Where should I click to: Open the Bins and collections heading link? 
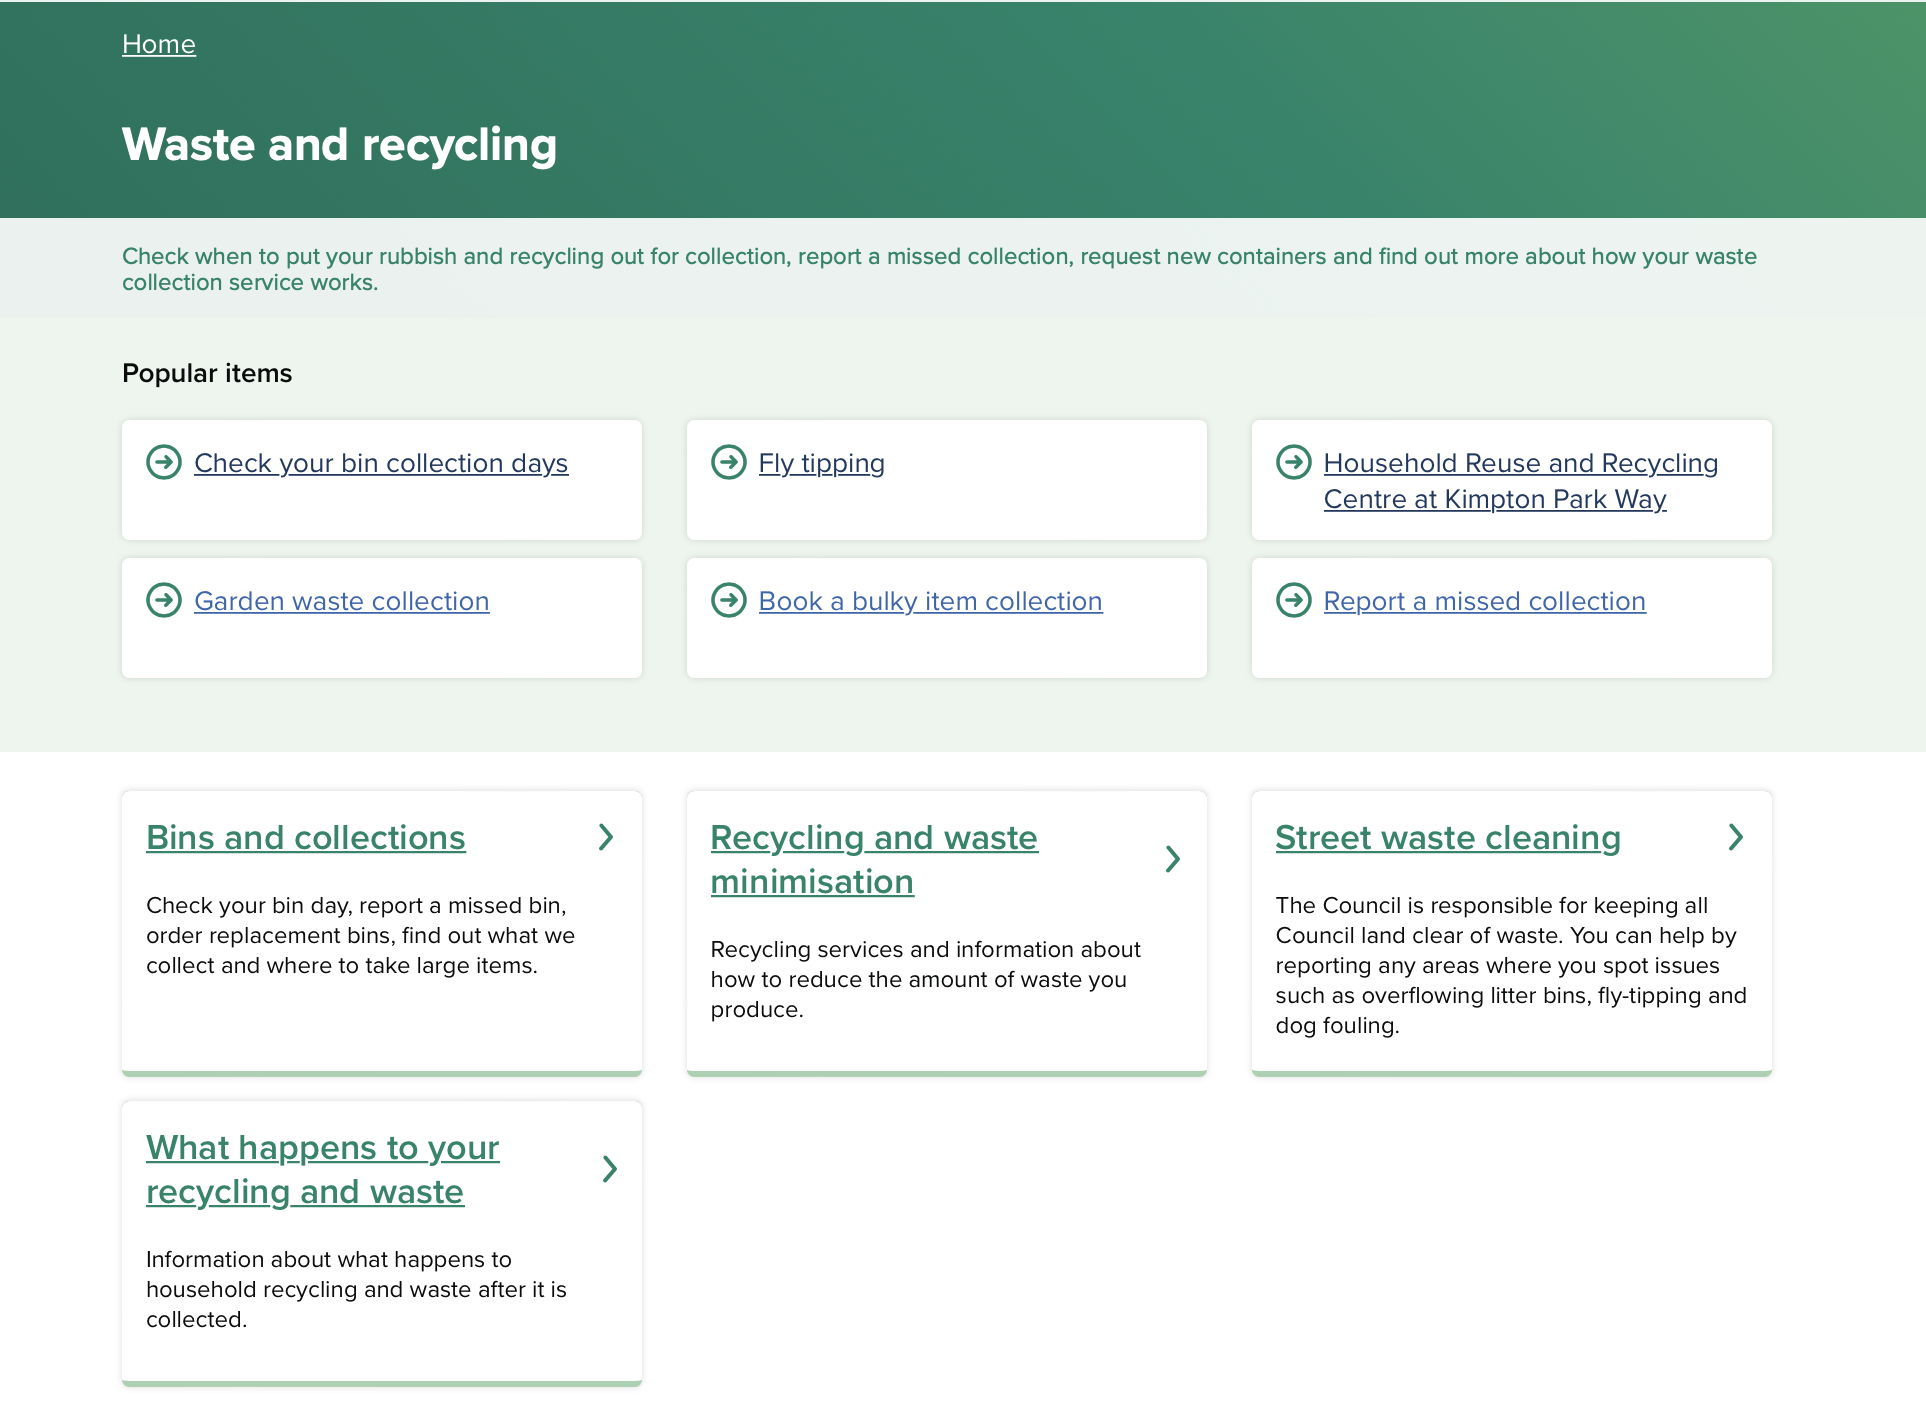click(x=306, y=838)
